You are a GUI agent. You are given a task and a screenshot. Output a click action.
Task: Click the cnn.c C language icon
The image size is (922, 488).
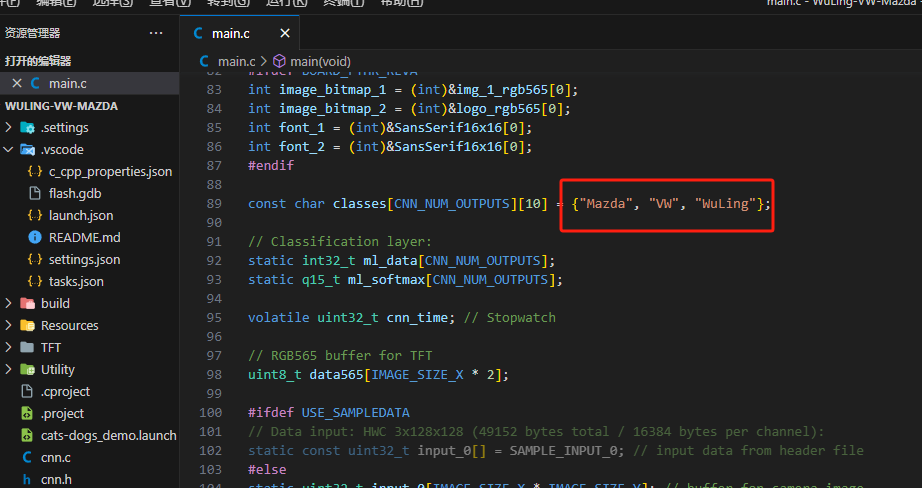pyautogui.click(x=27, y=457)
